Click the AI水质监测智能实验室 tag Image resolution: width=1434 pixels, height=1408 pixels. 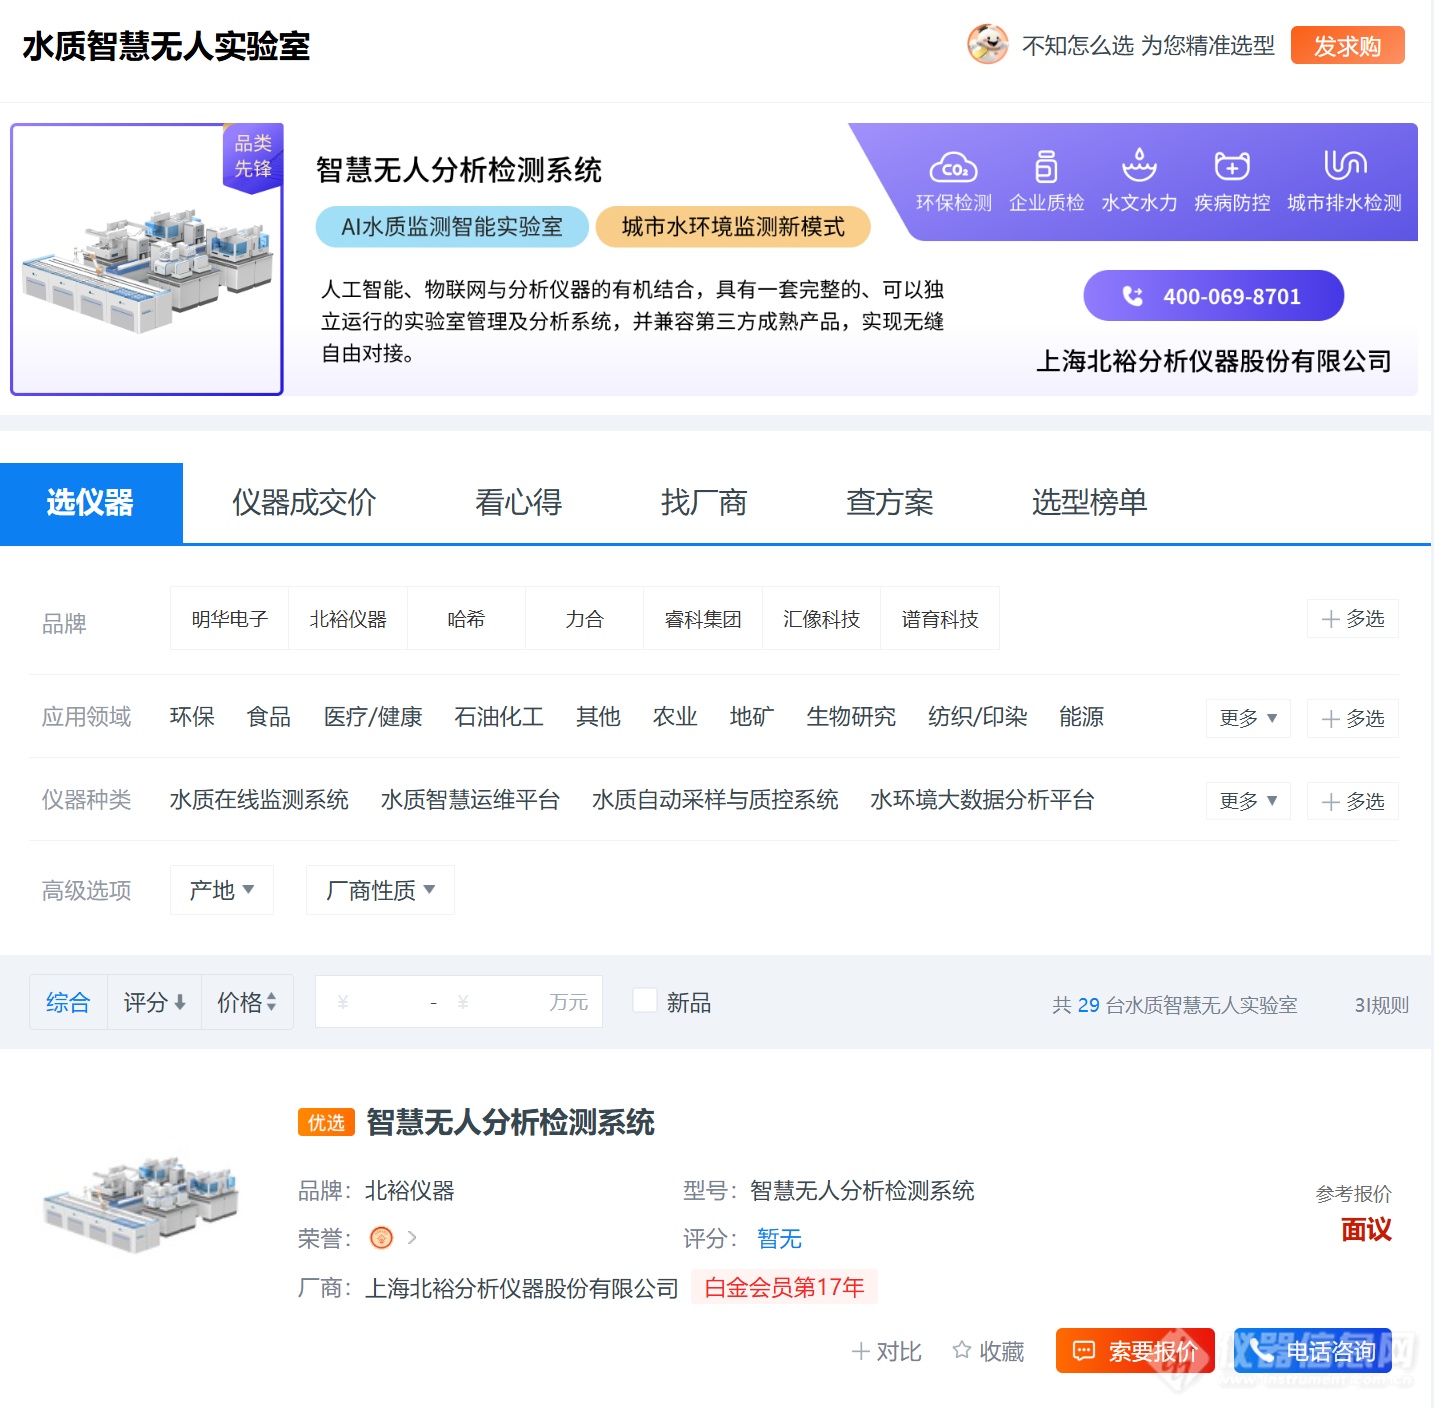pos(452,227)
